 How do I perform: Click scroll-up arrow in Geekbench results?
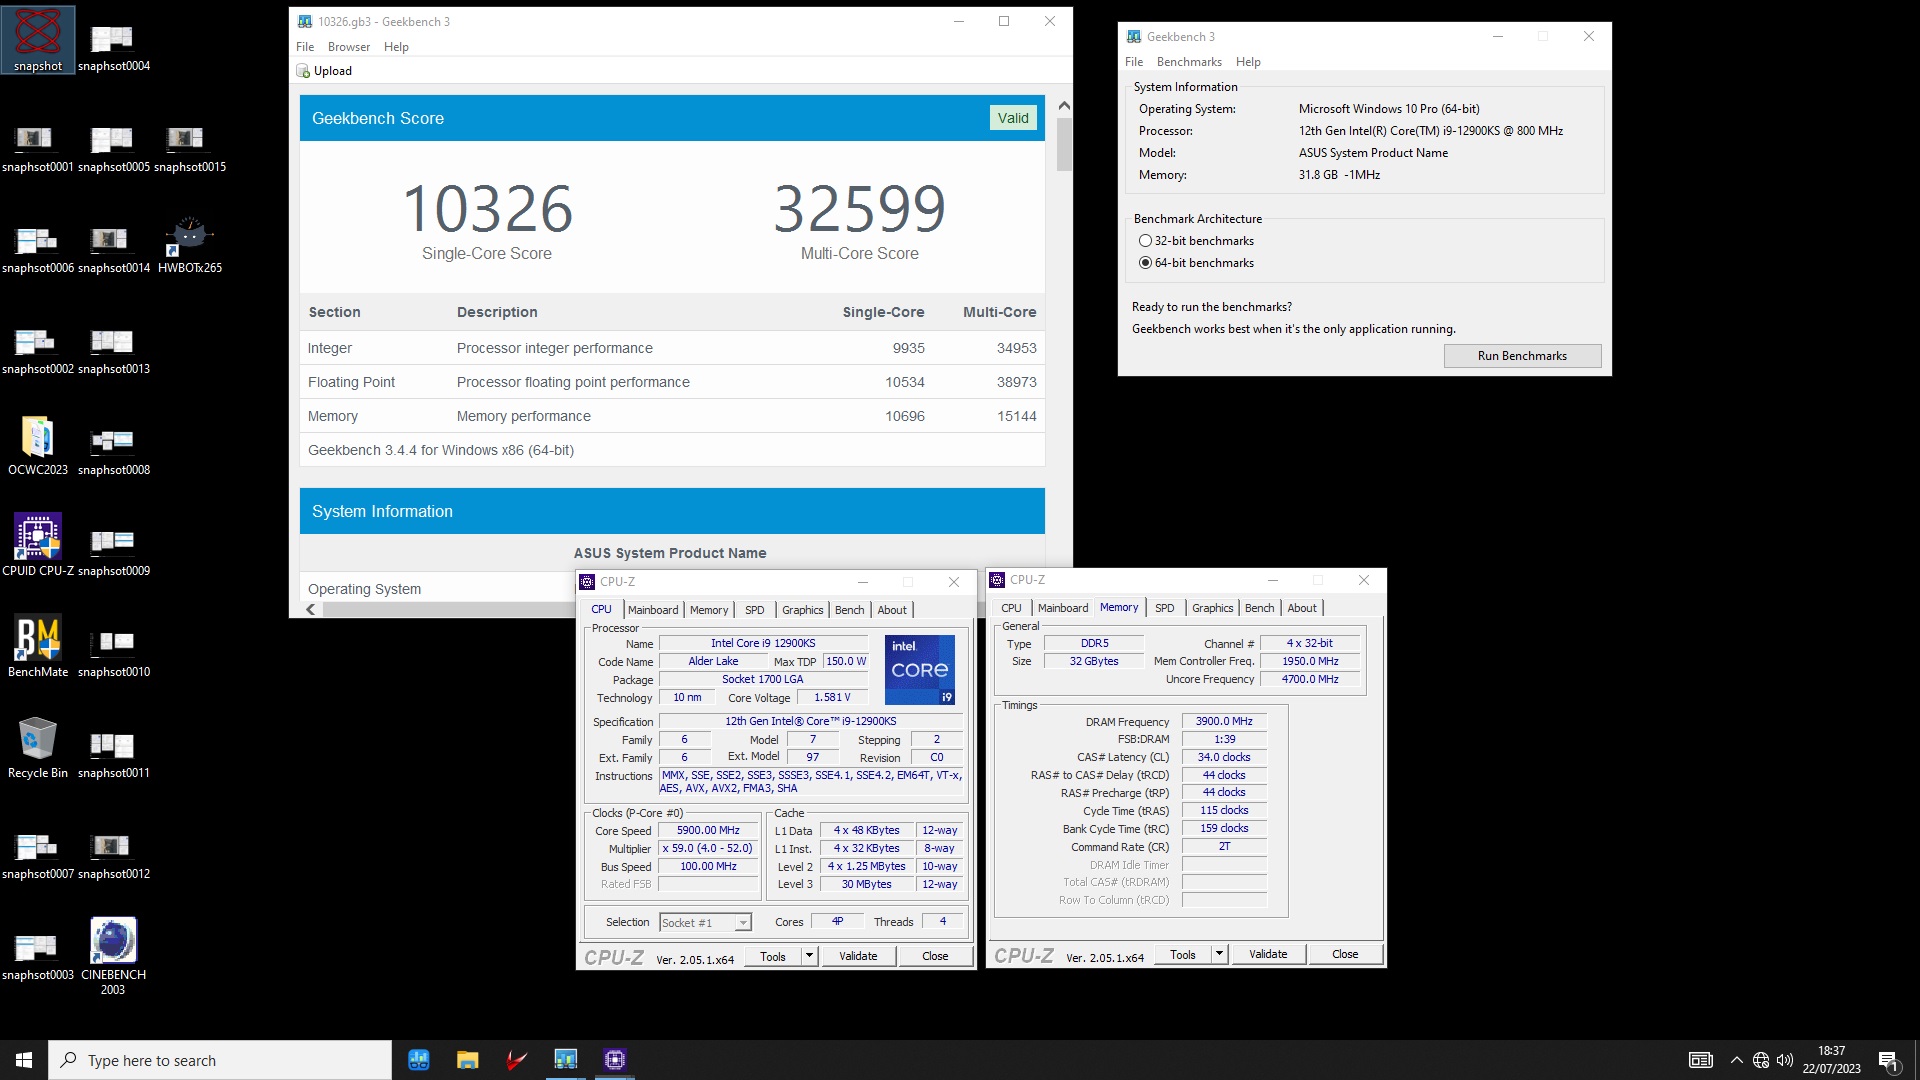[1064, 105]
